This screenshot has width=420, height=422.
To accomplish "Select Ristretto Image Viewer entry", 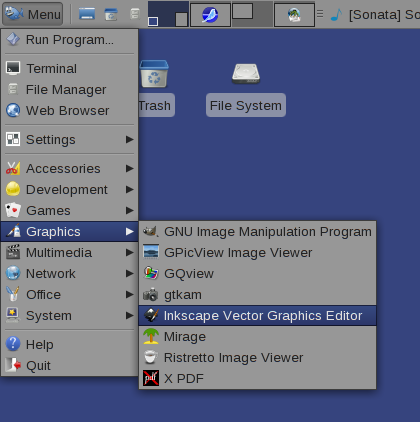I will (x=257, y=357).
